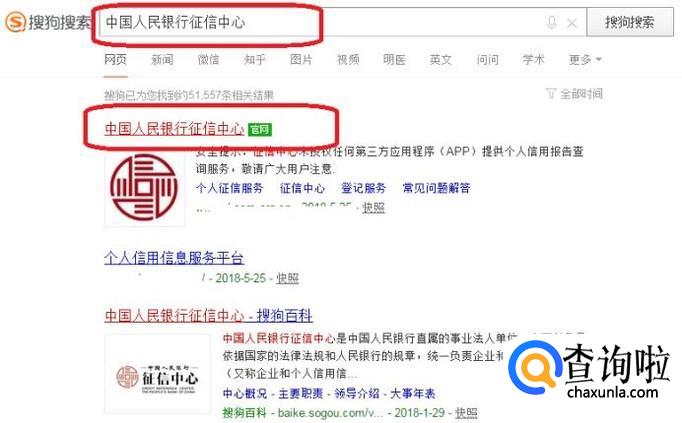
Task: Open the 学术 search tab
Action: pos(533,60)
